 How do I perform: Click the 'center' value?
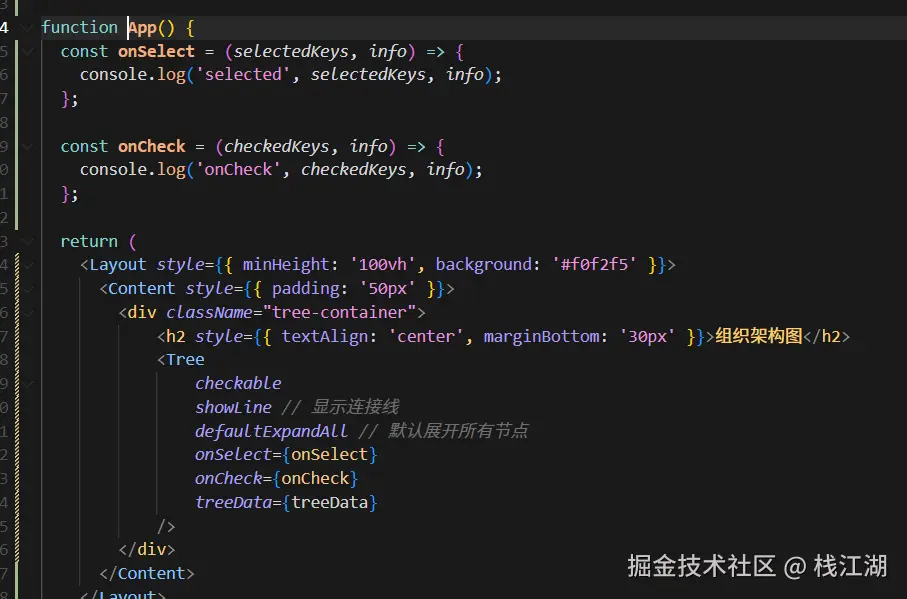[426, 336]
